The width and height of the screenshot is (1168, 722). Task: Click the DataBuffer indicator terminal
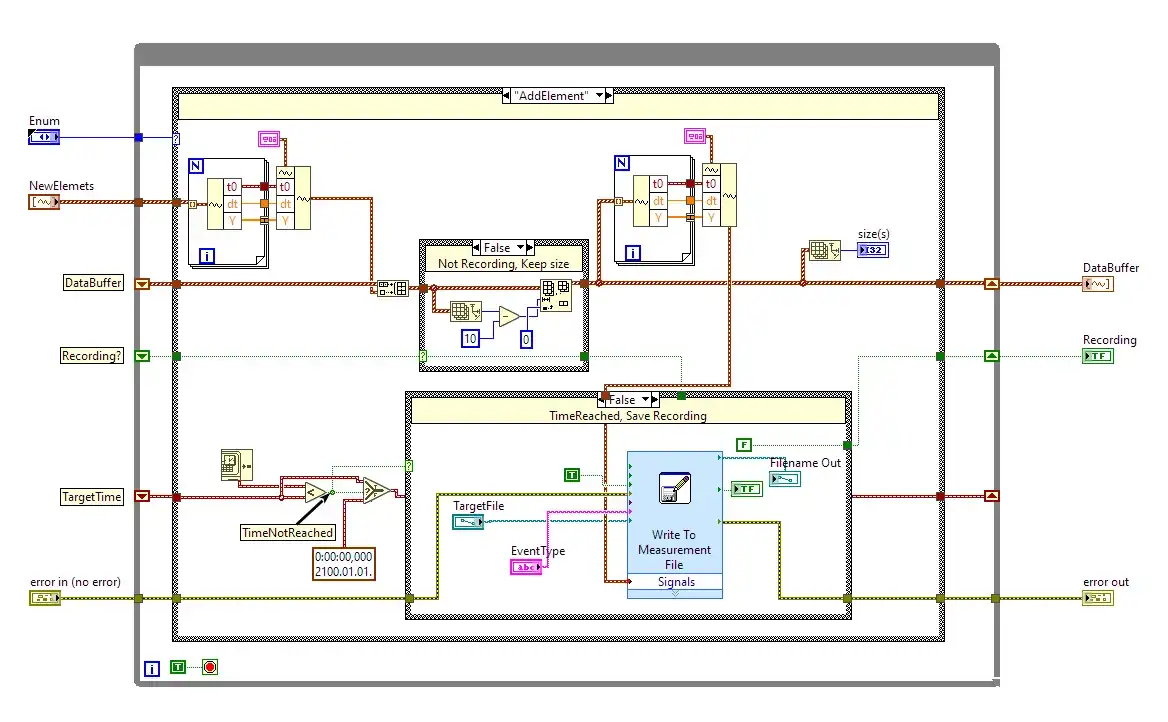[x=1098, y=284]
